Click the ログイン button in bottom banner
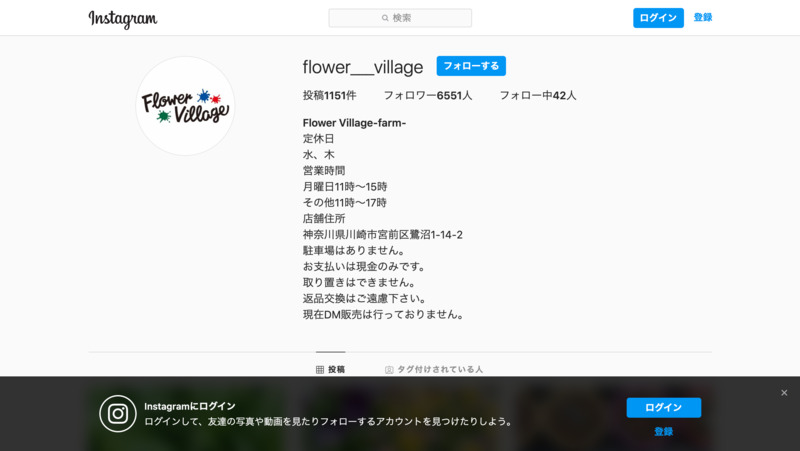 tap(663, 408)
